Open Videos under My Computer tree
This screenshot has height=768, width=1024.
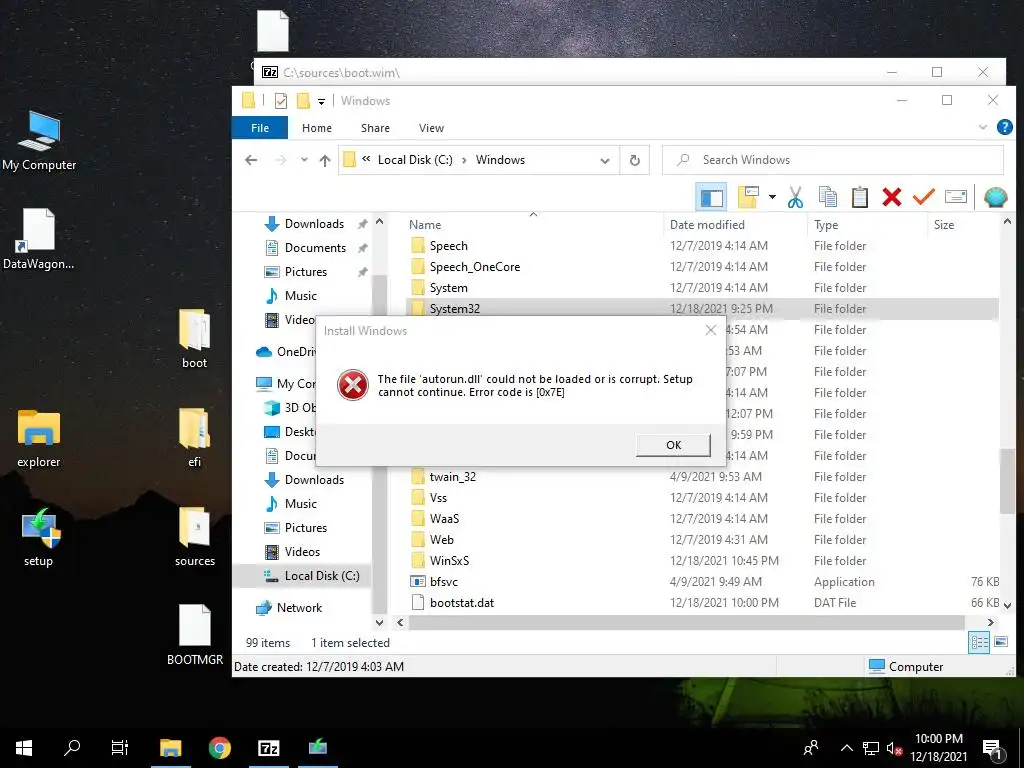coord(302,552)
